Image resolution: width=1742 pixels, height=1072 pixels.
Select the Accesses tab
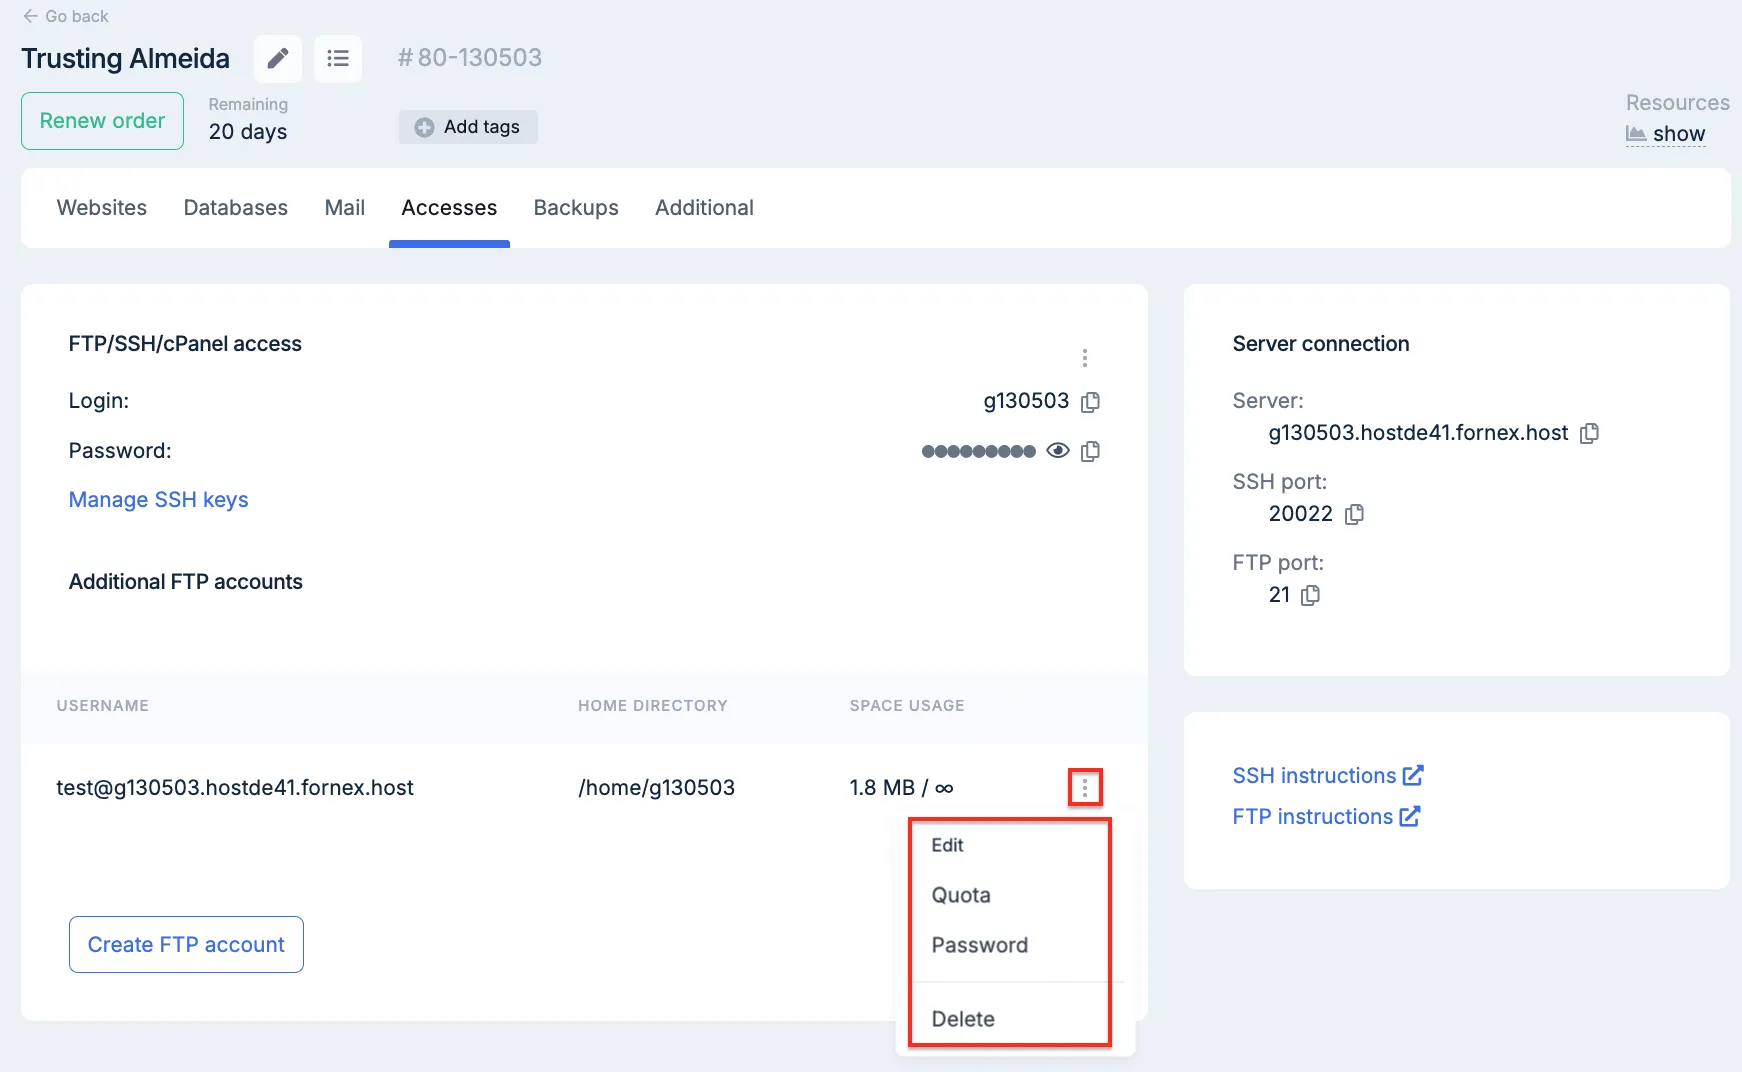click(449, 208)
